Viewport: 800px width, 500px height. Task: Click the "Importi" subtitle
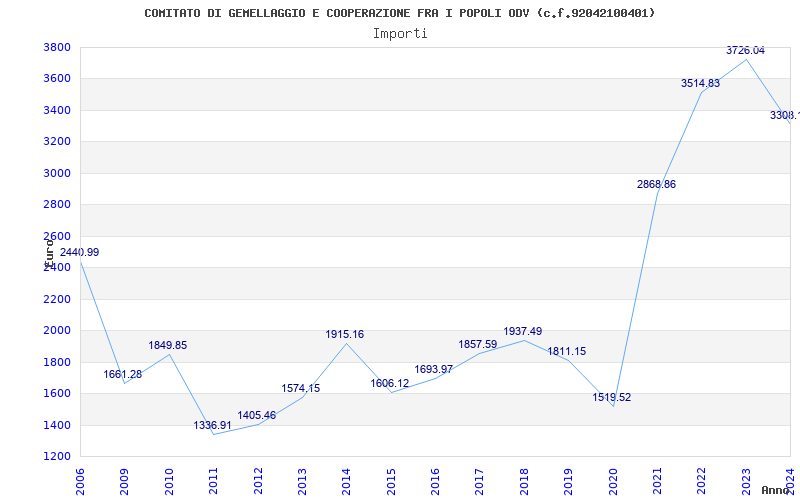[x=400, y=33]
